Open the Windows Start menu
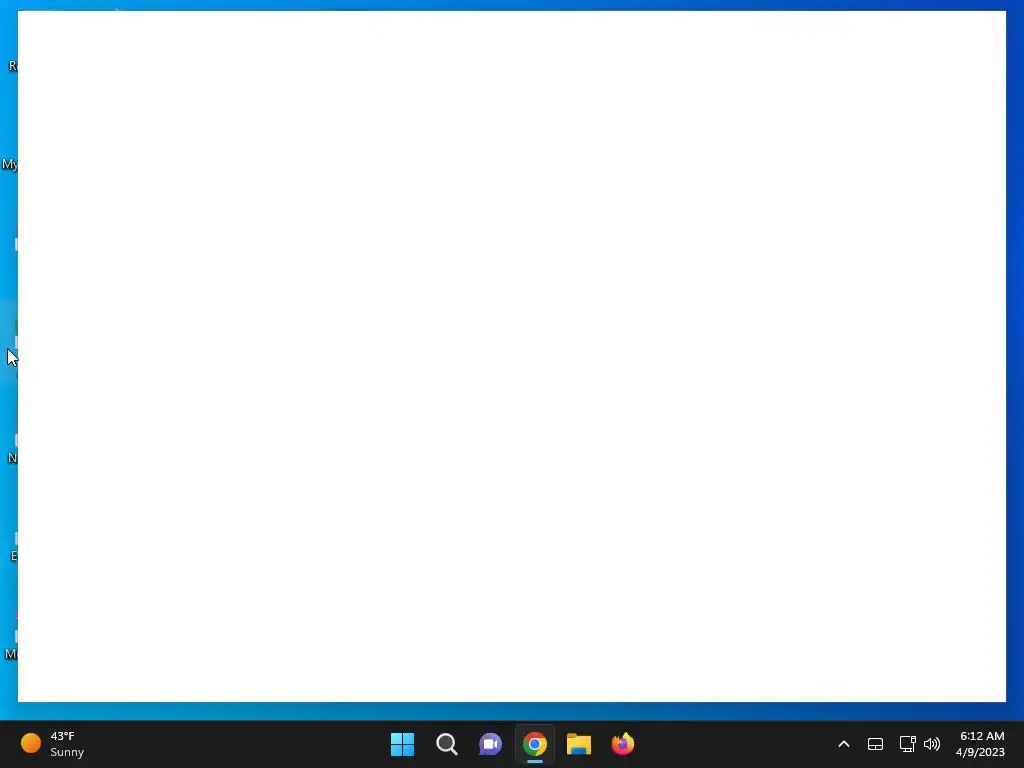Image resolution: width=1024 pixels, height=768 pixels. pyautogui.click(x=402, y=744)
